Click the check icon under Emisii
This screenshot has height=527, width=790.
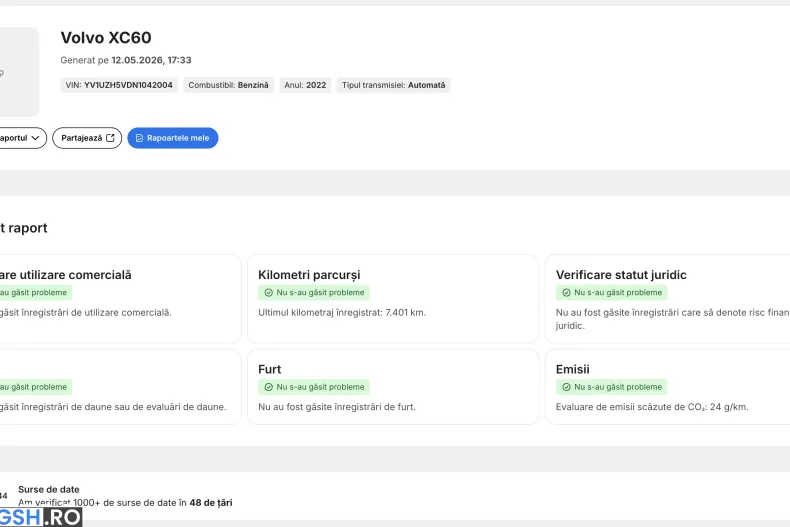click(566, 387)
